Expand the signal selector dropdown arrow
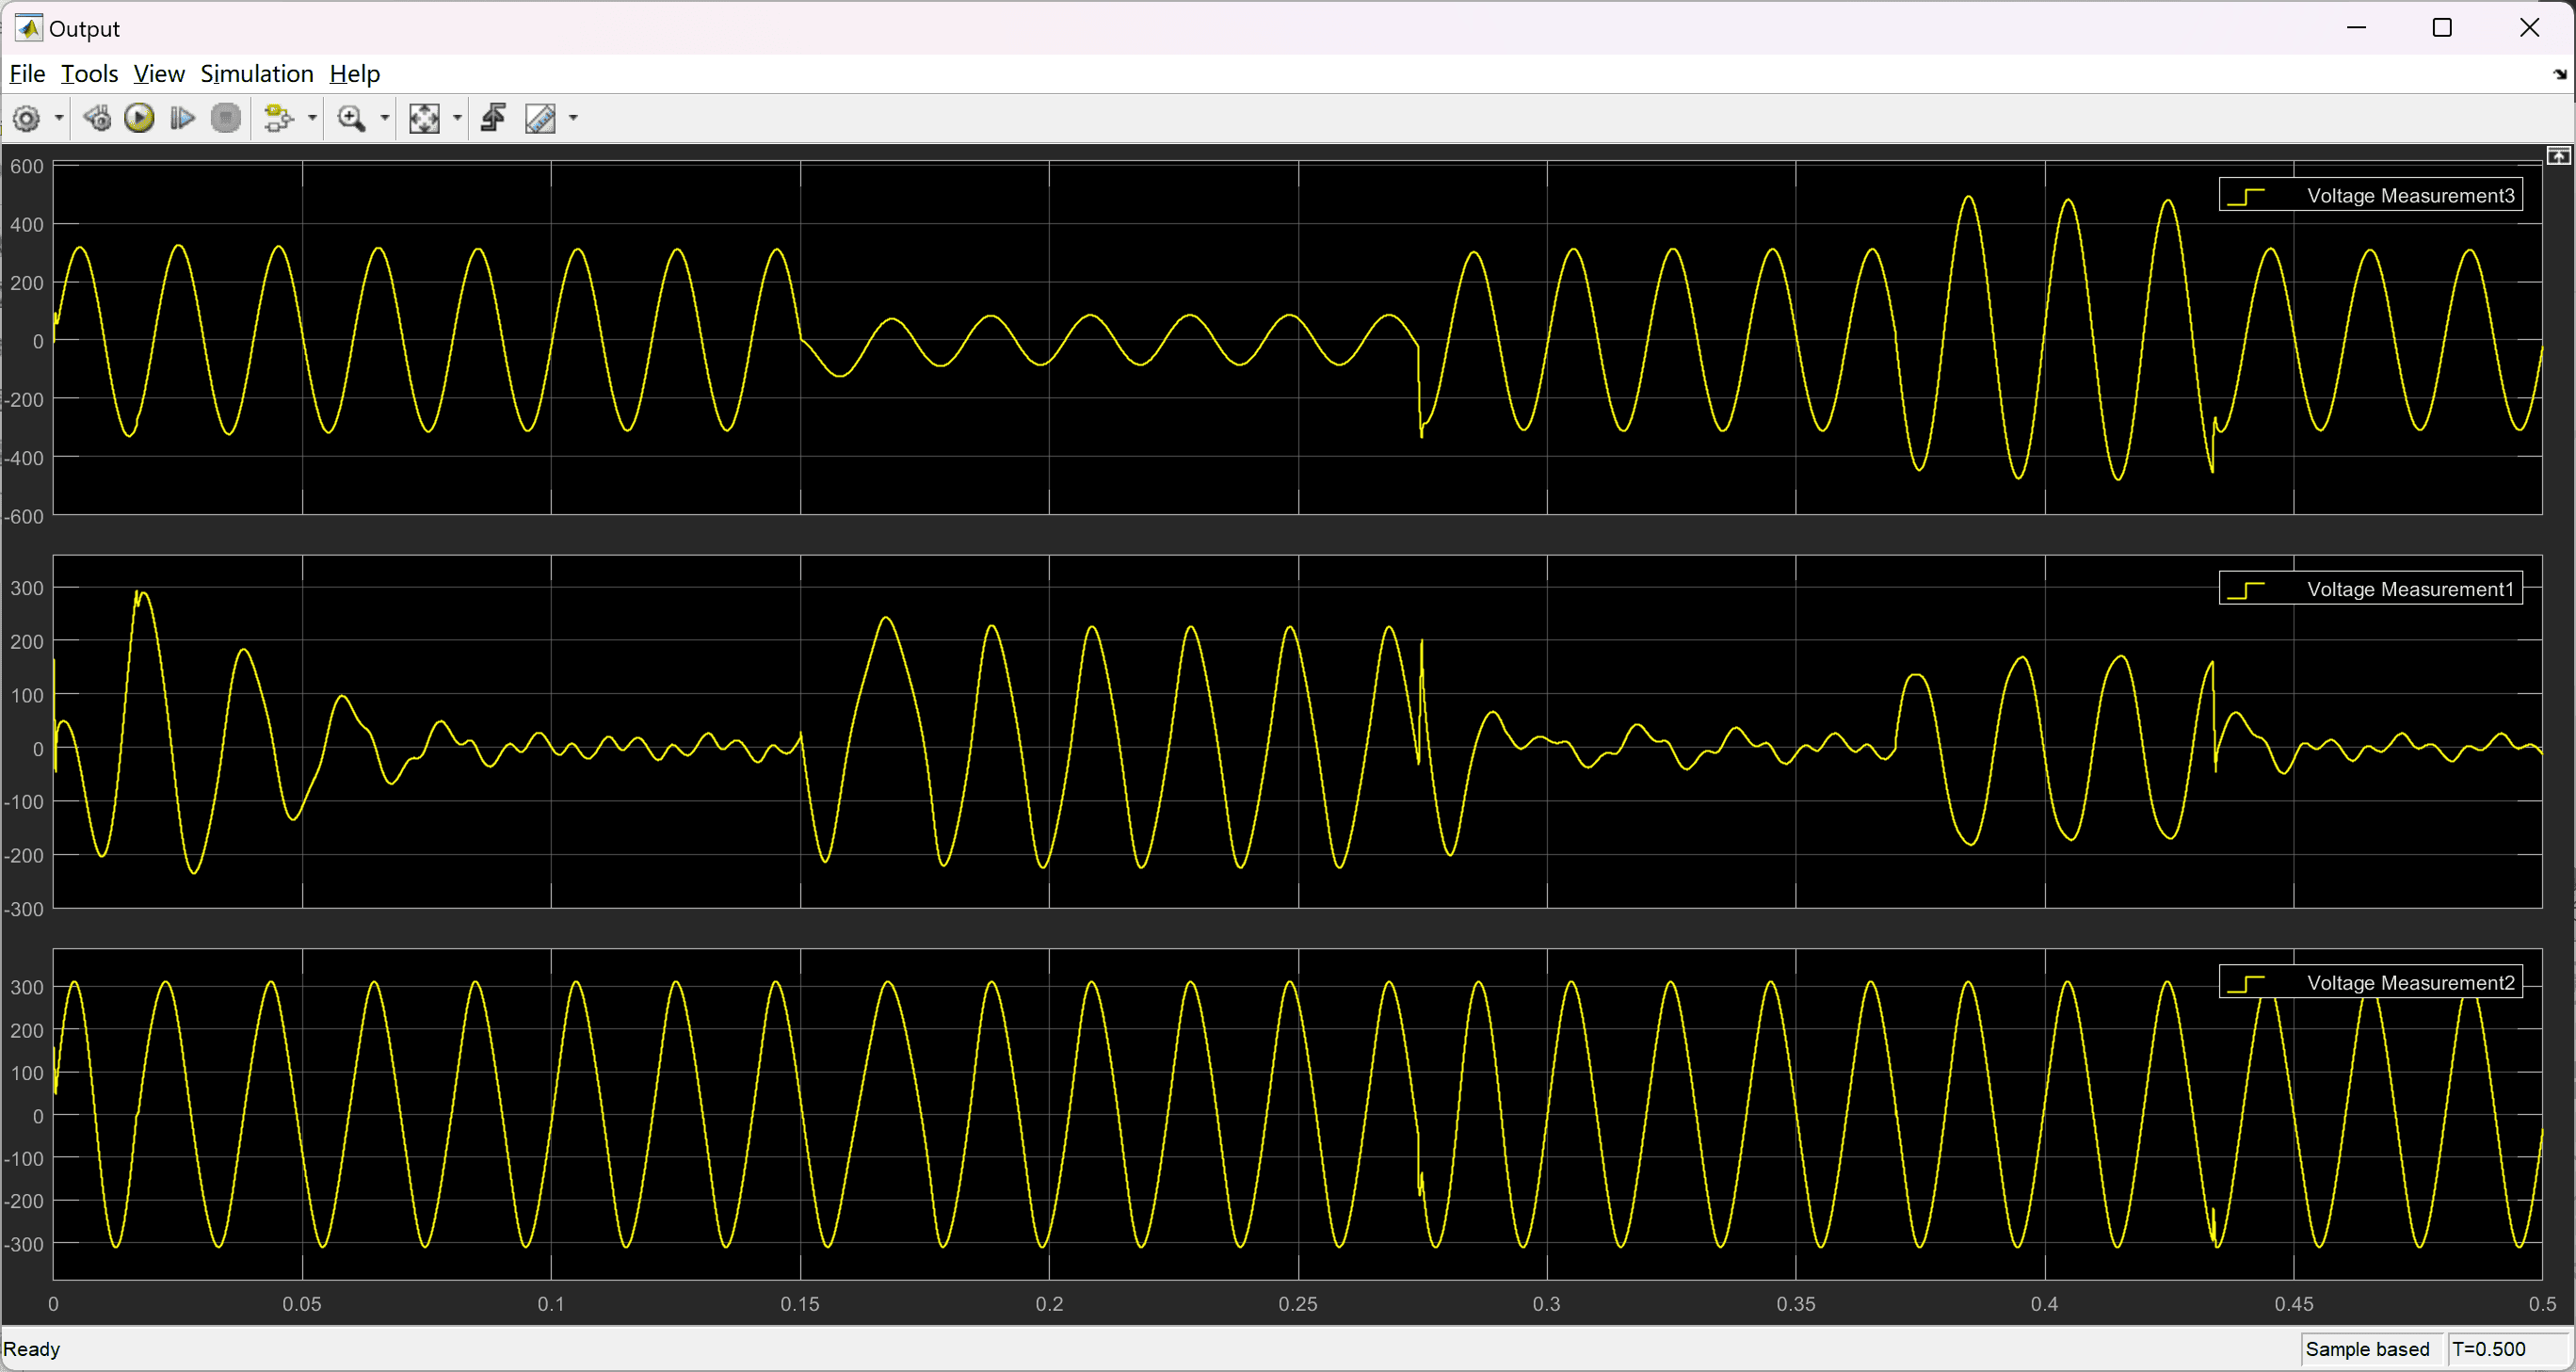 pos(312,119)
